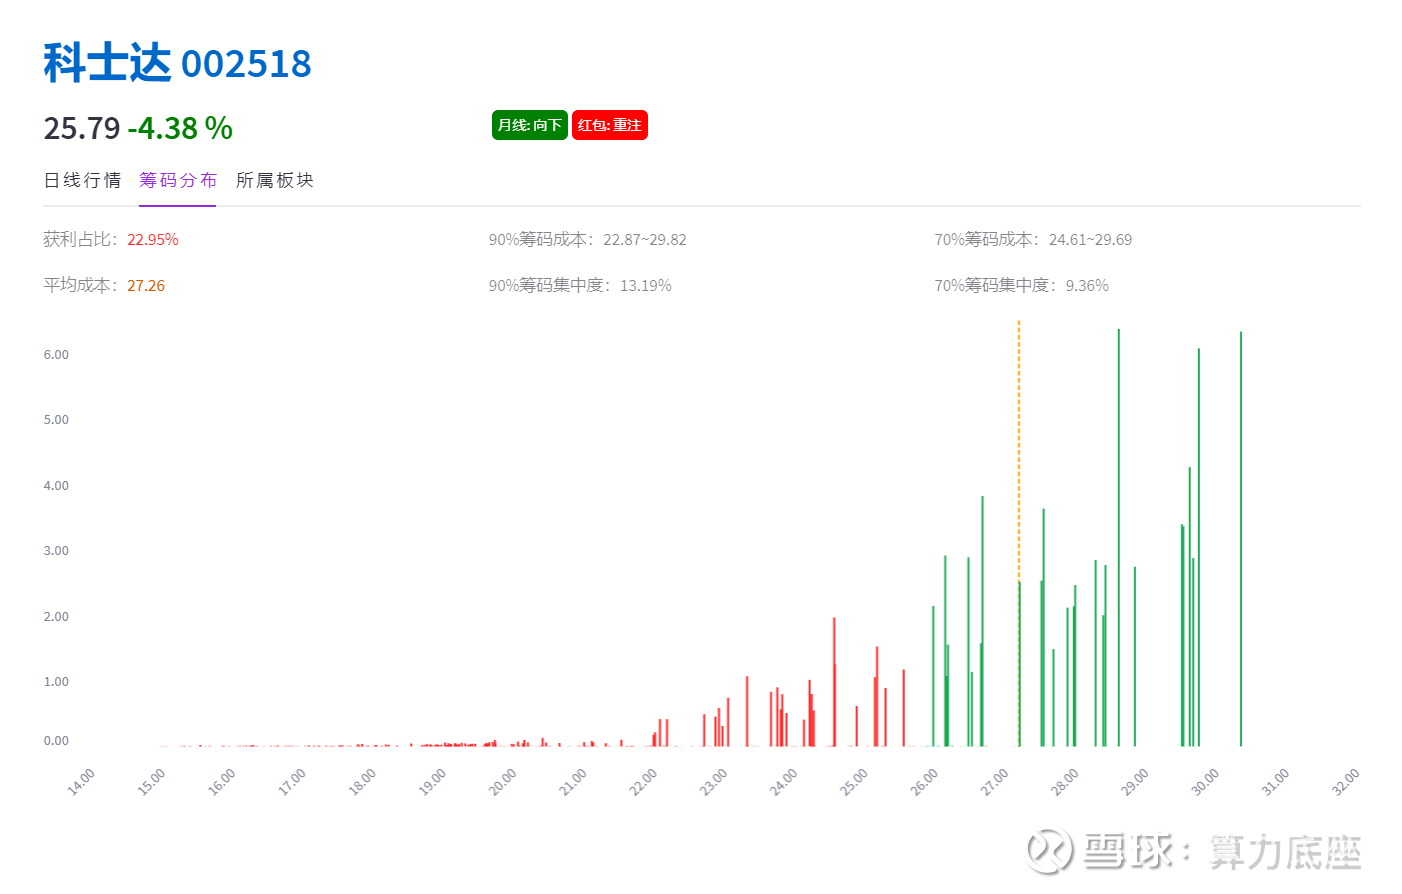The image size is (1402, 894).
Task: Click the y-axis label 3.00
Action: (x=56, y=551)
